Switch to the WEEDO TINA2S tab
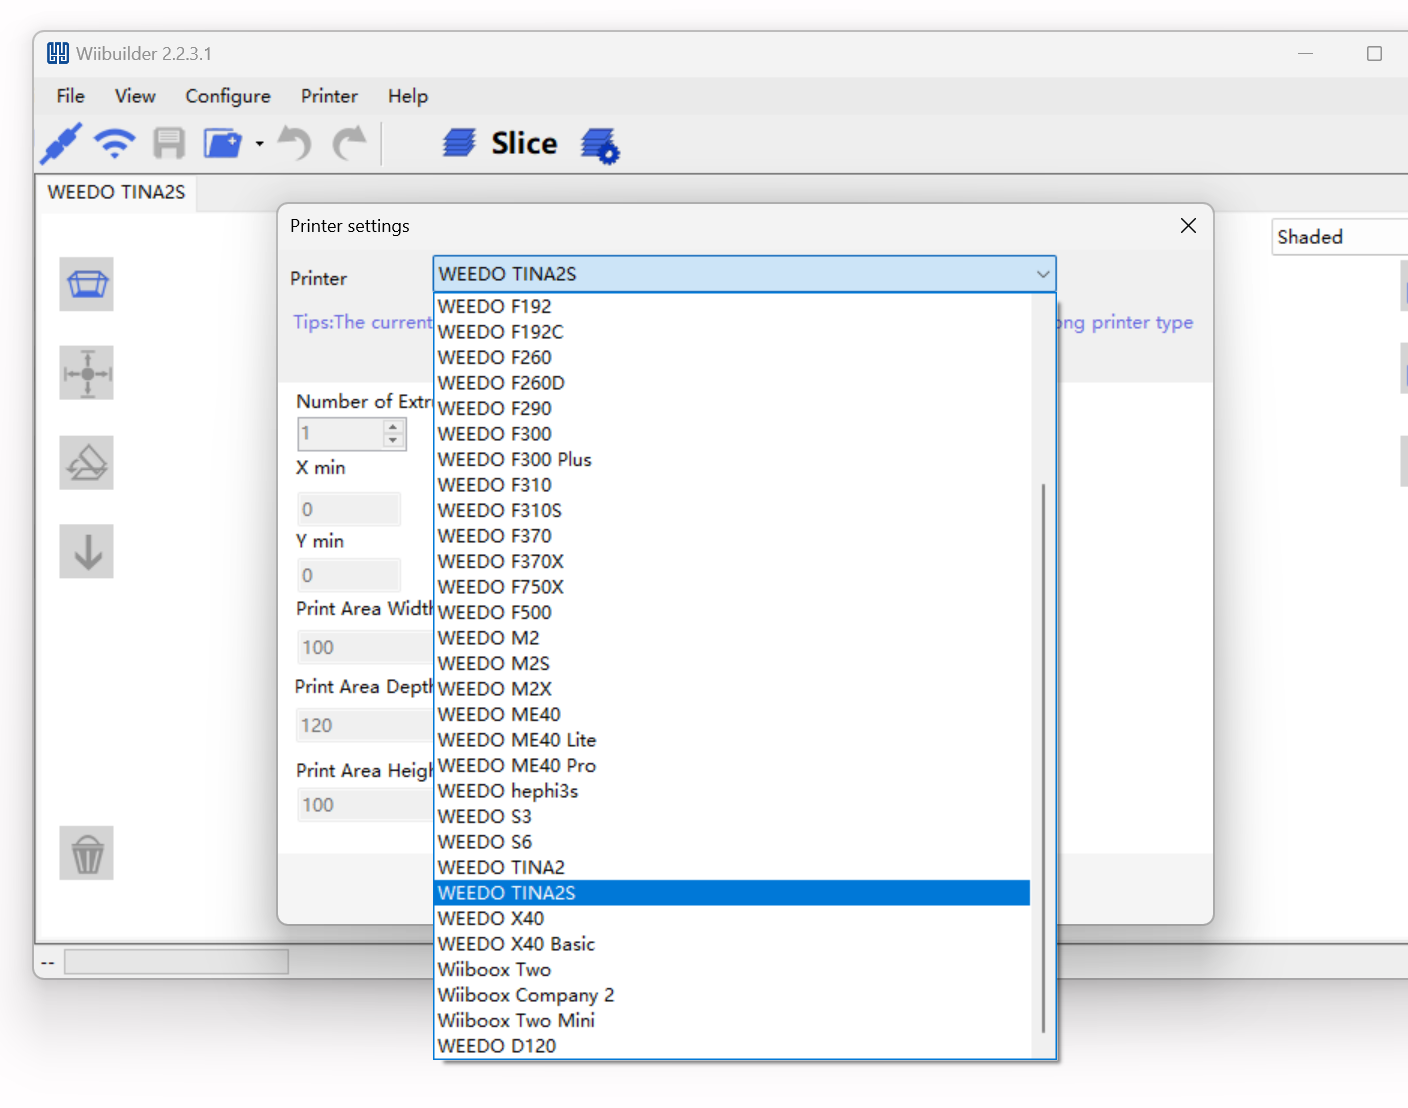1408x1108 pixels. pos(115,192)
